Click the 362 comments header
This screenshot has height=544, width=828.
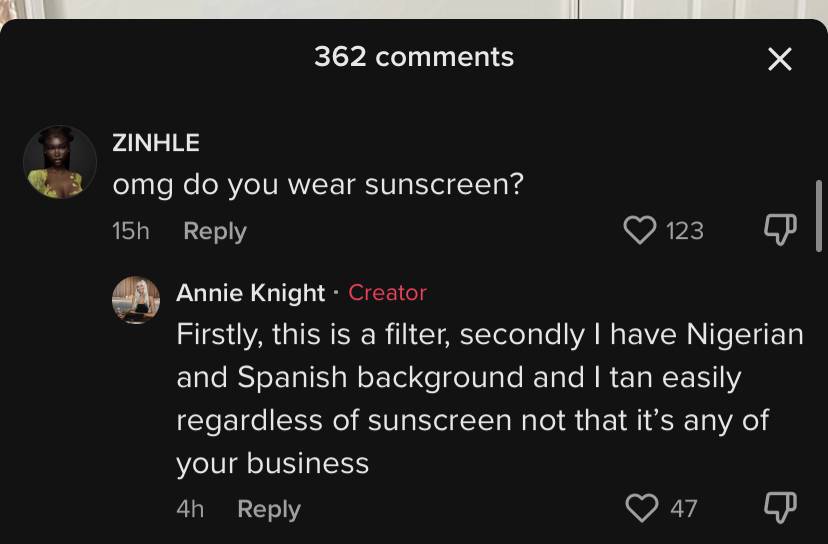click(x=414, y=57)
